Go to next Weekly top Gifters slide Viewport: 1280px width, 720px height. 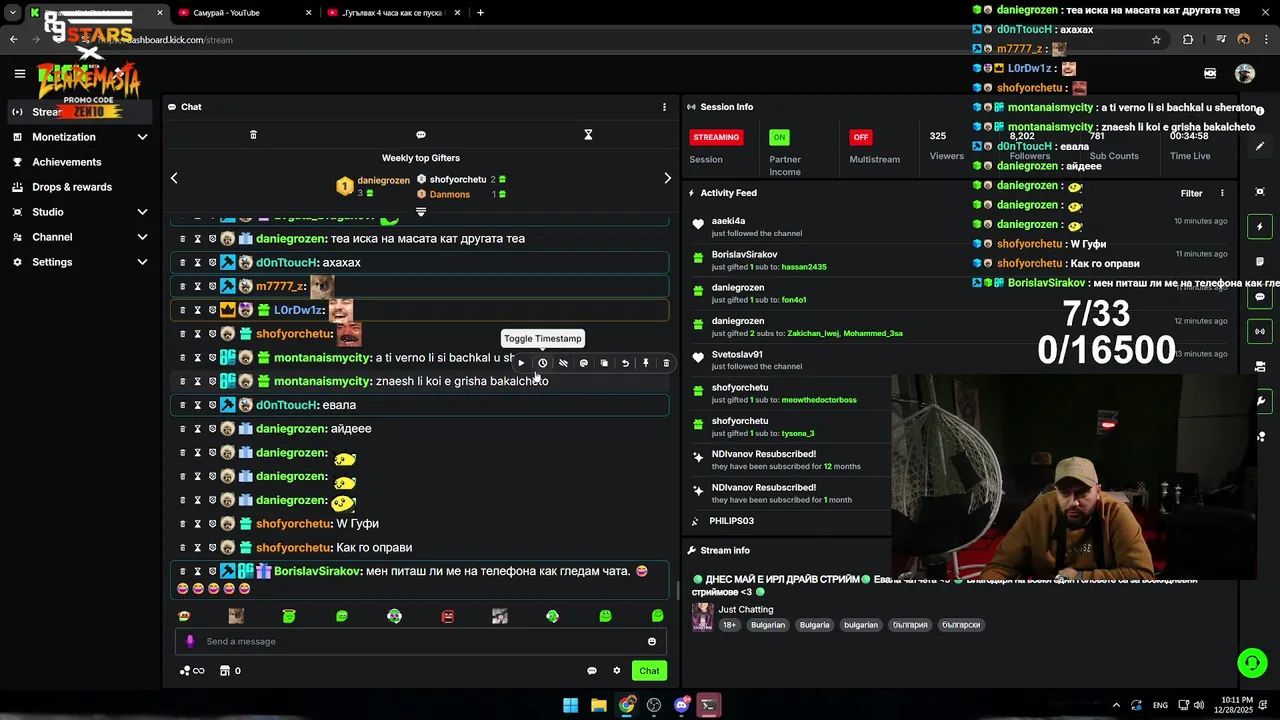(668, 178)
